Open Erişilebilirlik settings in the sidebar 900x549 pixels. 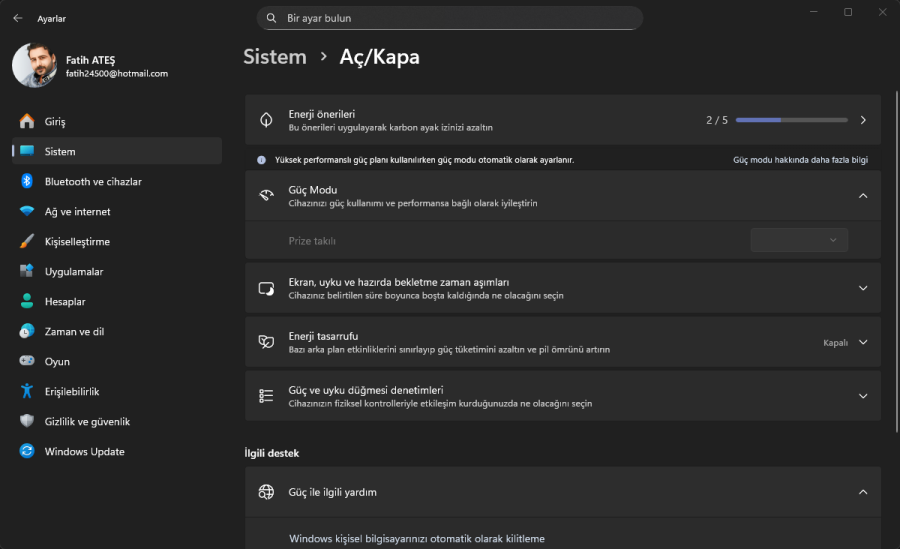pyautogui.click(x=72, y=391)
